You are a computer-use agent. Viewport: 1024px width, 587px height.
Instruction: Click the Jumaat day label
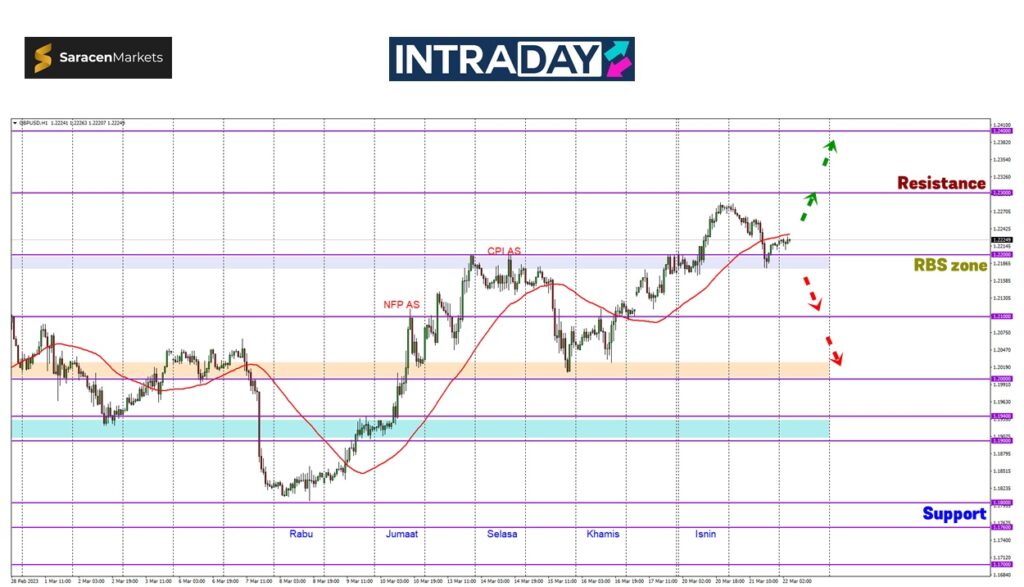coord(402,534)
